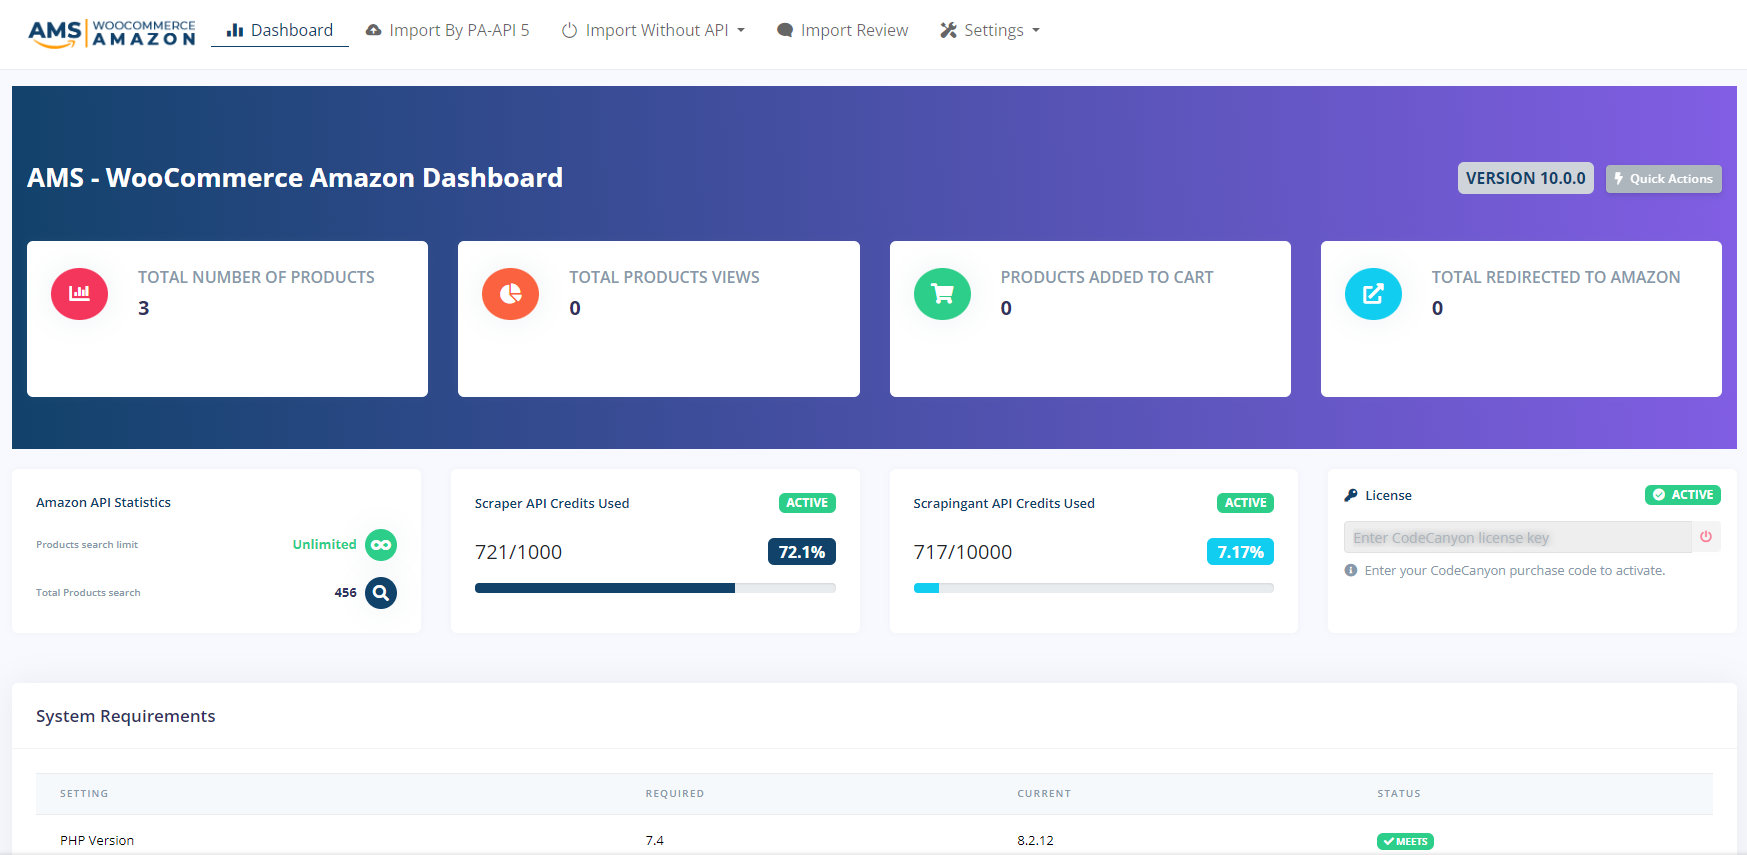Image resolution: width=1747 pixels, height=855 pixels.
Task: Go to Import Review
Action: (x=842, y=30)
